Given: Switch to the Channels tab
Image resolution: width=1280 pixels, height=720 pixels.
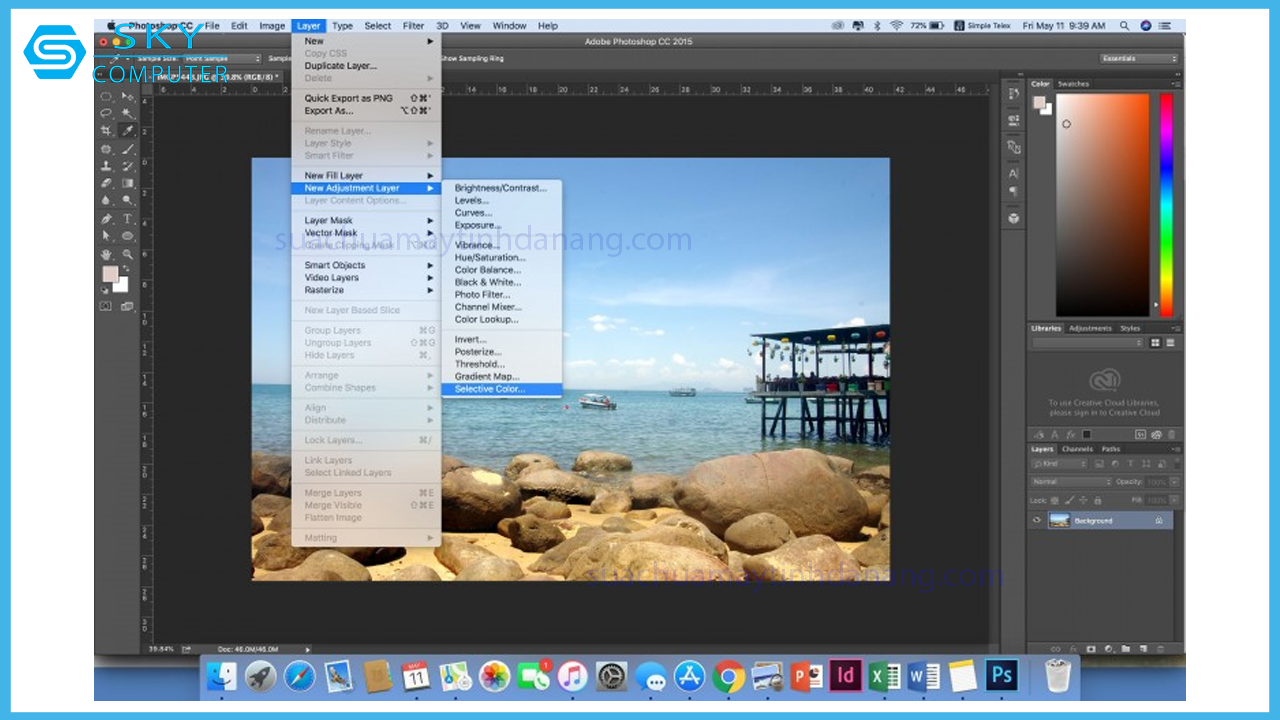Looking at the screenshot, I should (1076, 449).
